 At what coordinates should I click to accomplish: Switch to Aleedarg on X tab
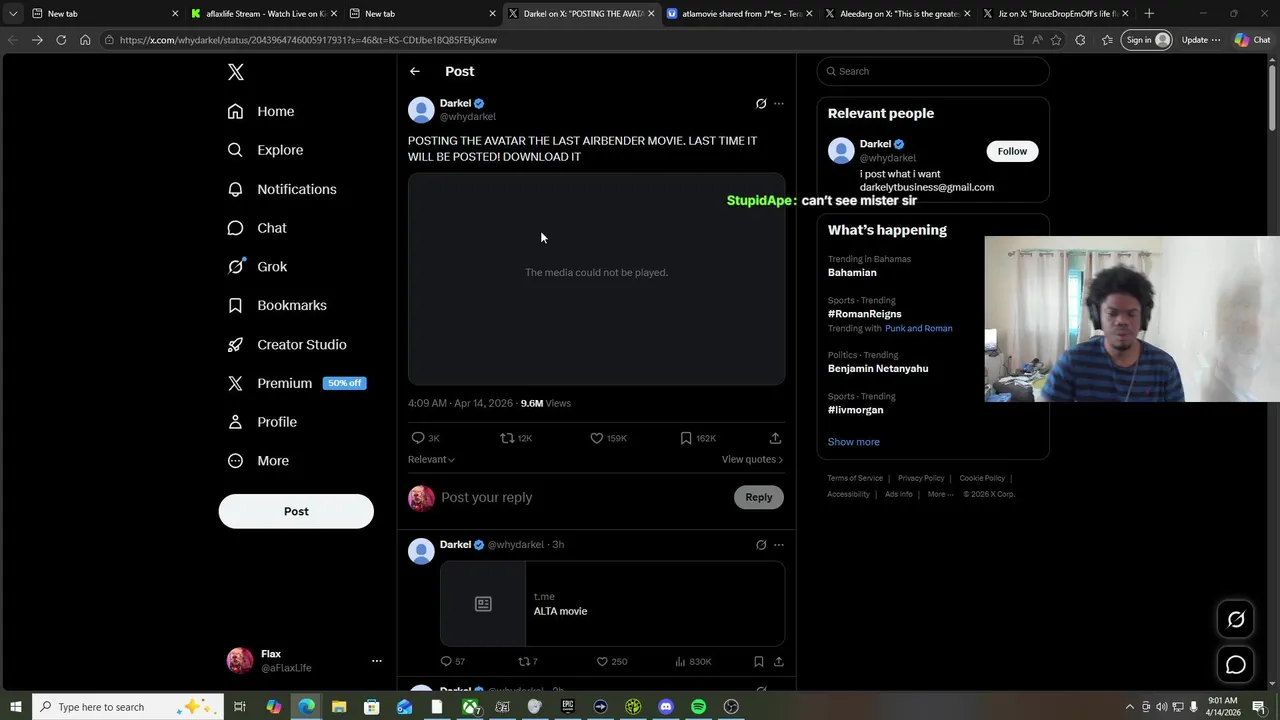tap(896, 13)
